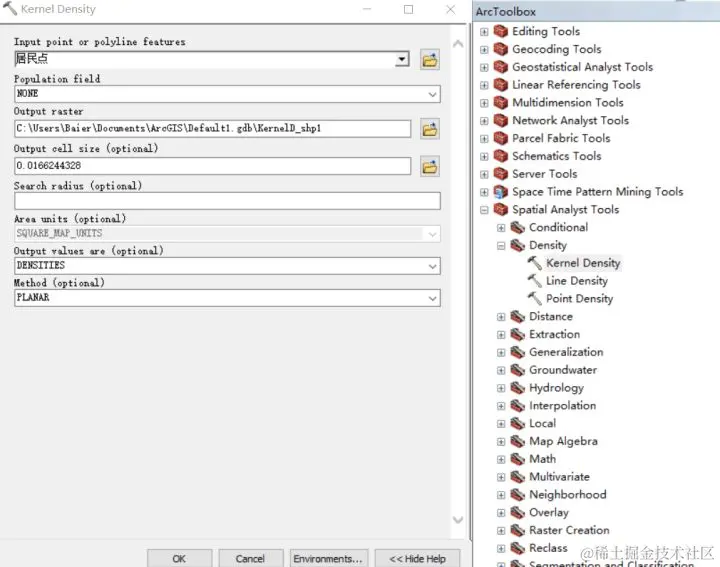Click the Space Time Pattern Mining toolbox icon

pyautogui.click(x=501, y=192)
